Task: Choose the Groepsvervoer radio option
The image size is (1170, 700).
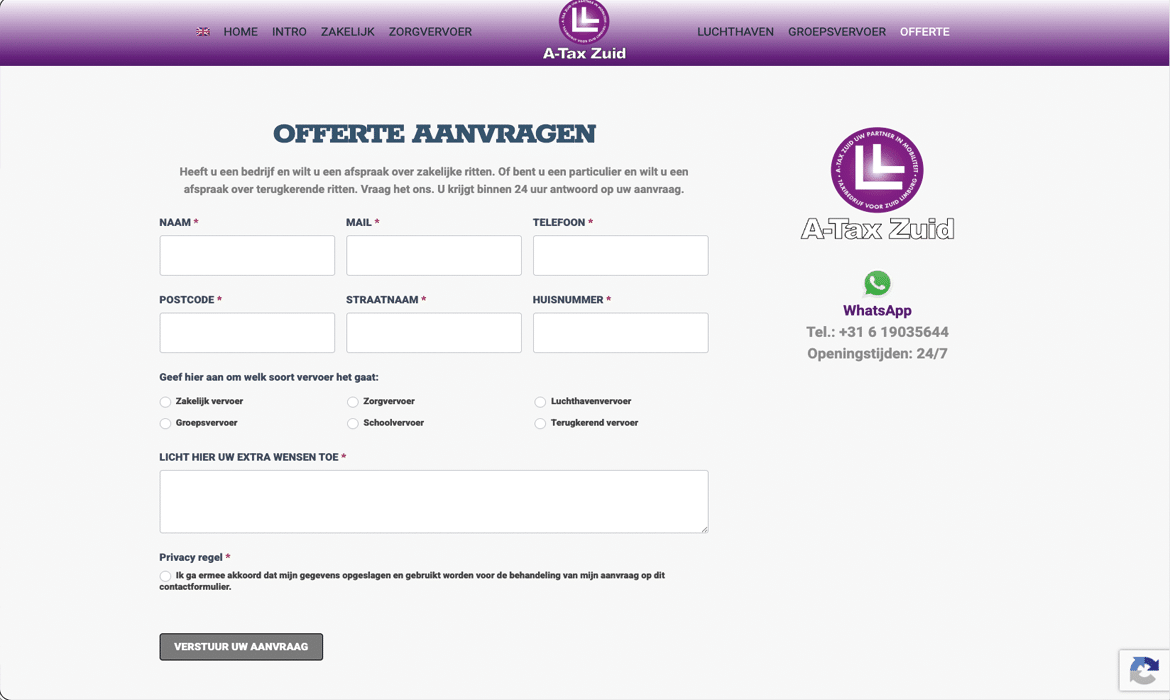Action: pos(165,424)
